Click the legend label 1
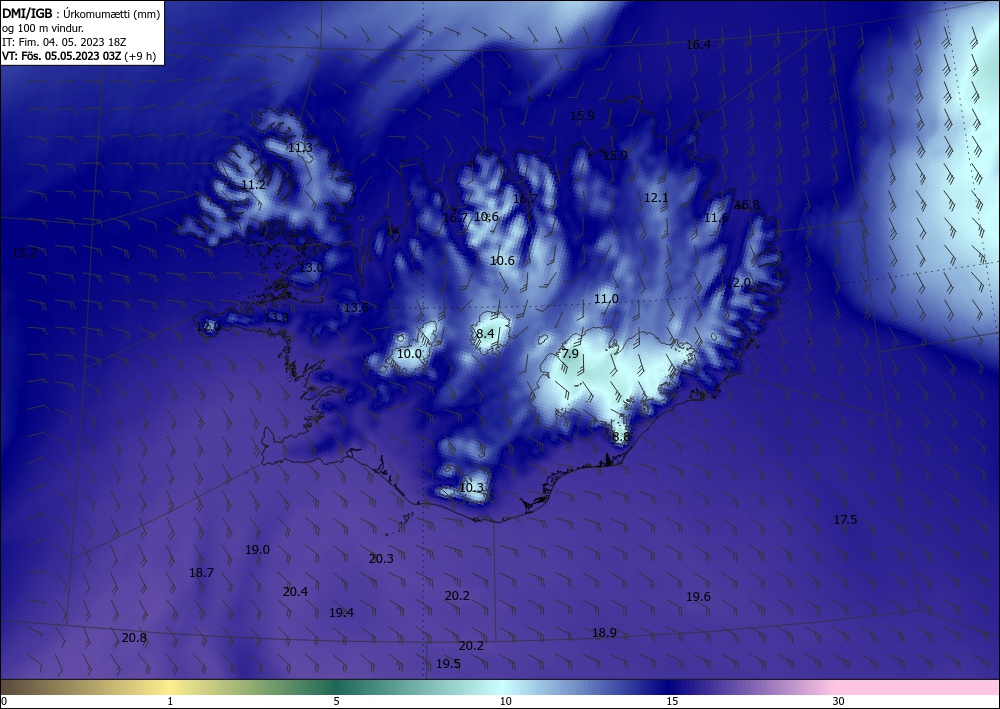This screenshot has height=709, width=1000. coord(170,702)
